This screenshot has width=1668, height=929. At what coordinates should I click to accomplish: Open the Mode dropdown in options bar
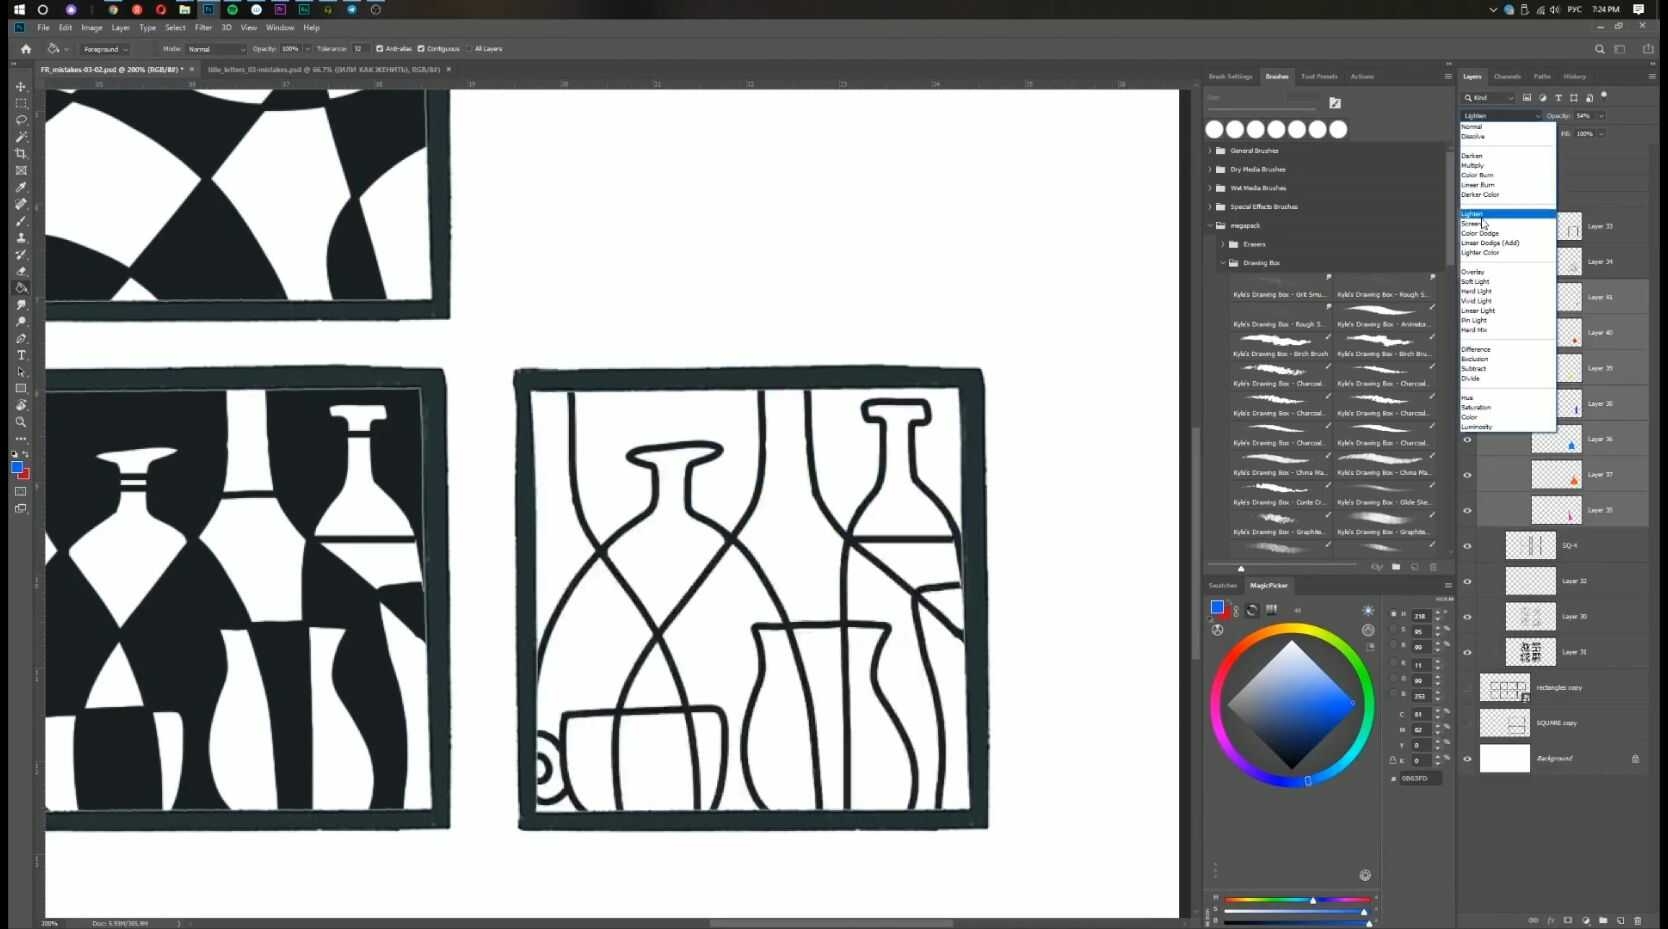click(216, 49)
